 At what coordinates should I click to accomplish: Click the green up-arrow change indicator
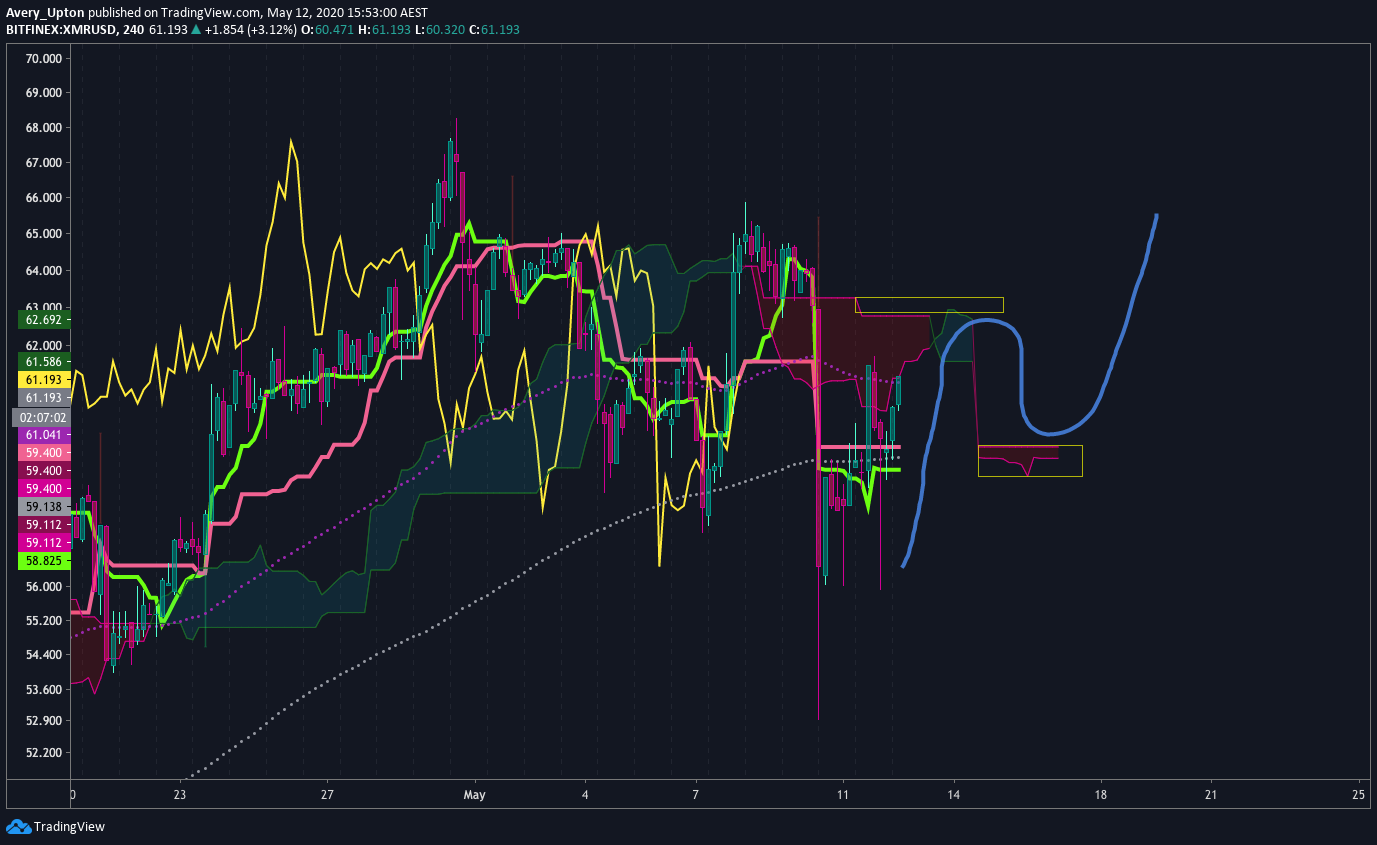coord(197,30)
